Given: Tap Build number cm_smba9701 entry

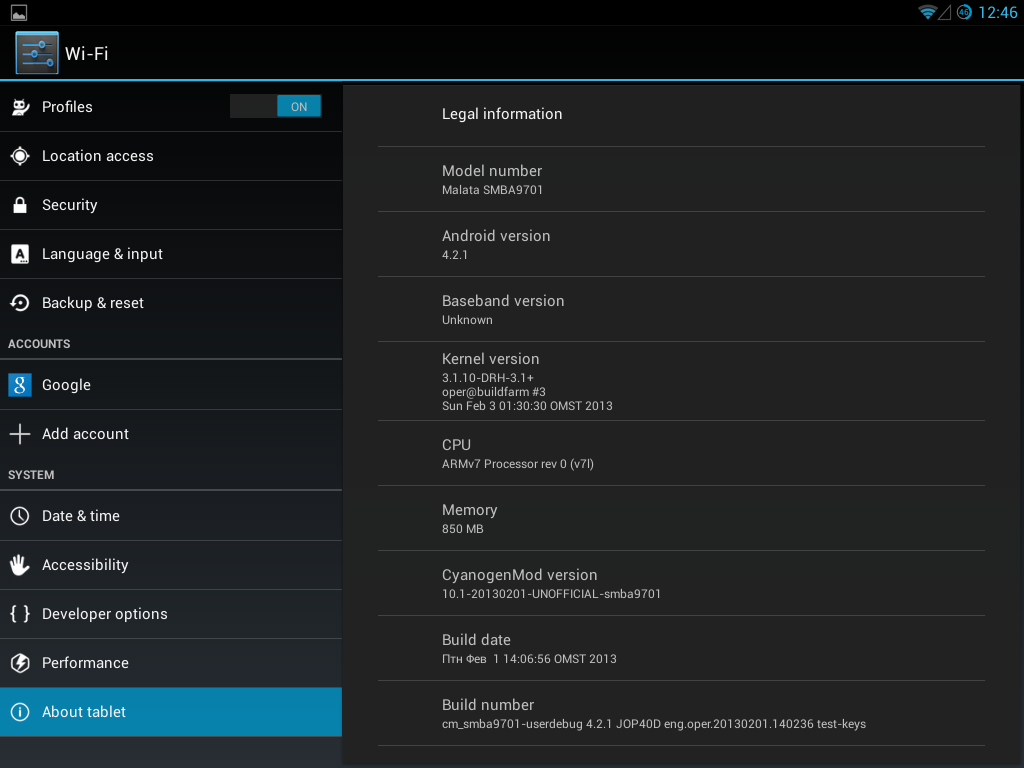Looking at the screenshot, I should (681, 713).
